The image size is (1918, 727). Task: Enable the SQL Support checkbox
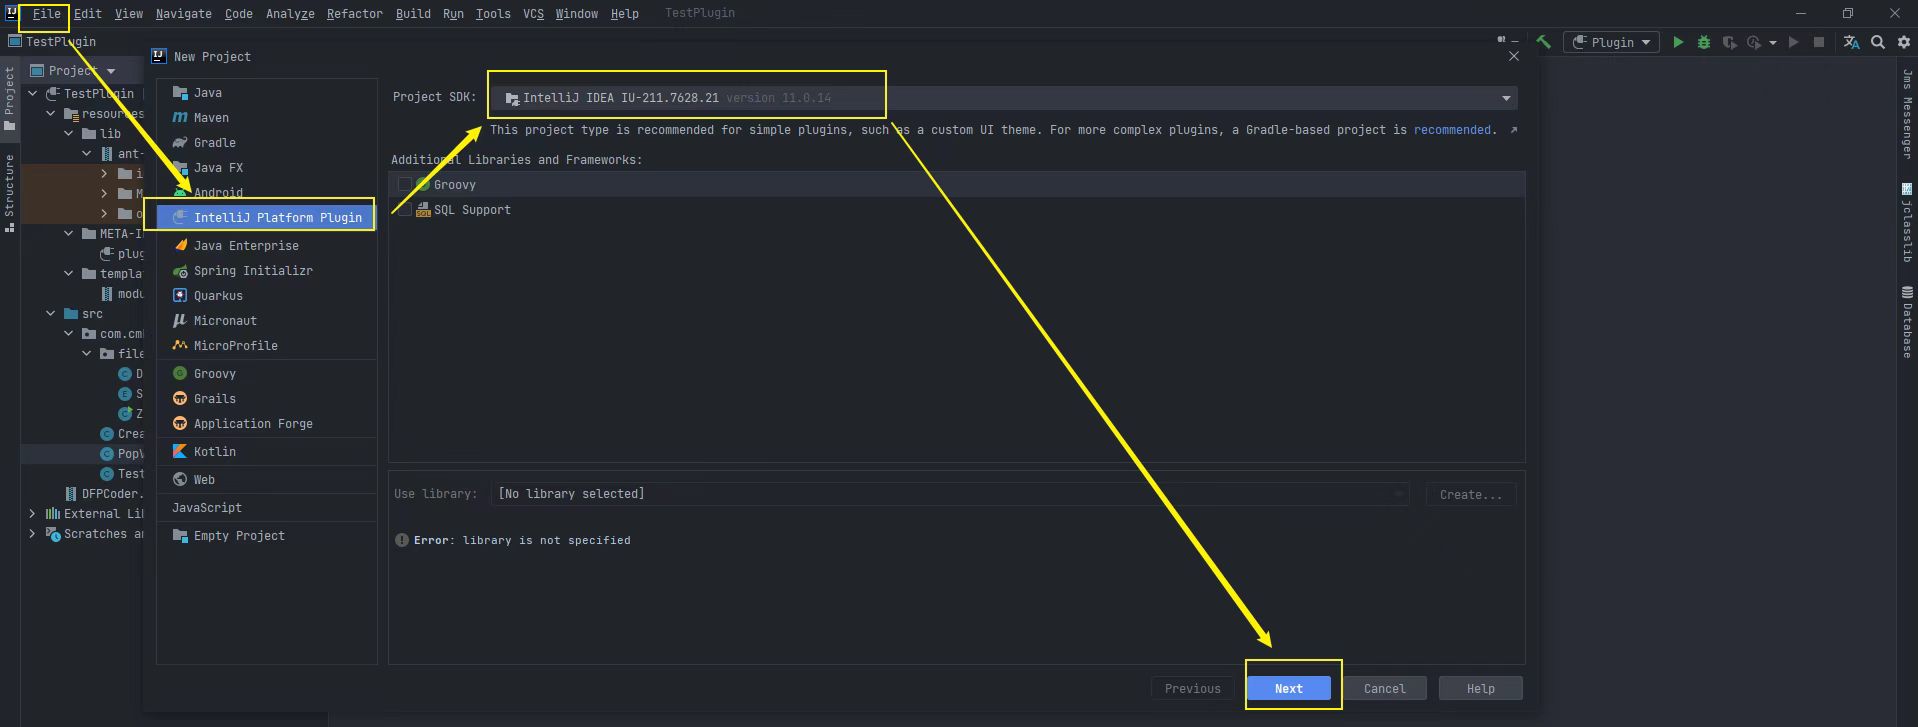tap(404, 209)
